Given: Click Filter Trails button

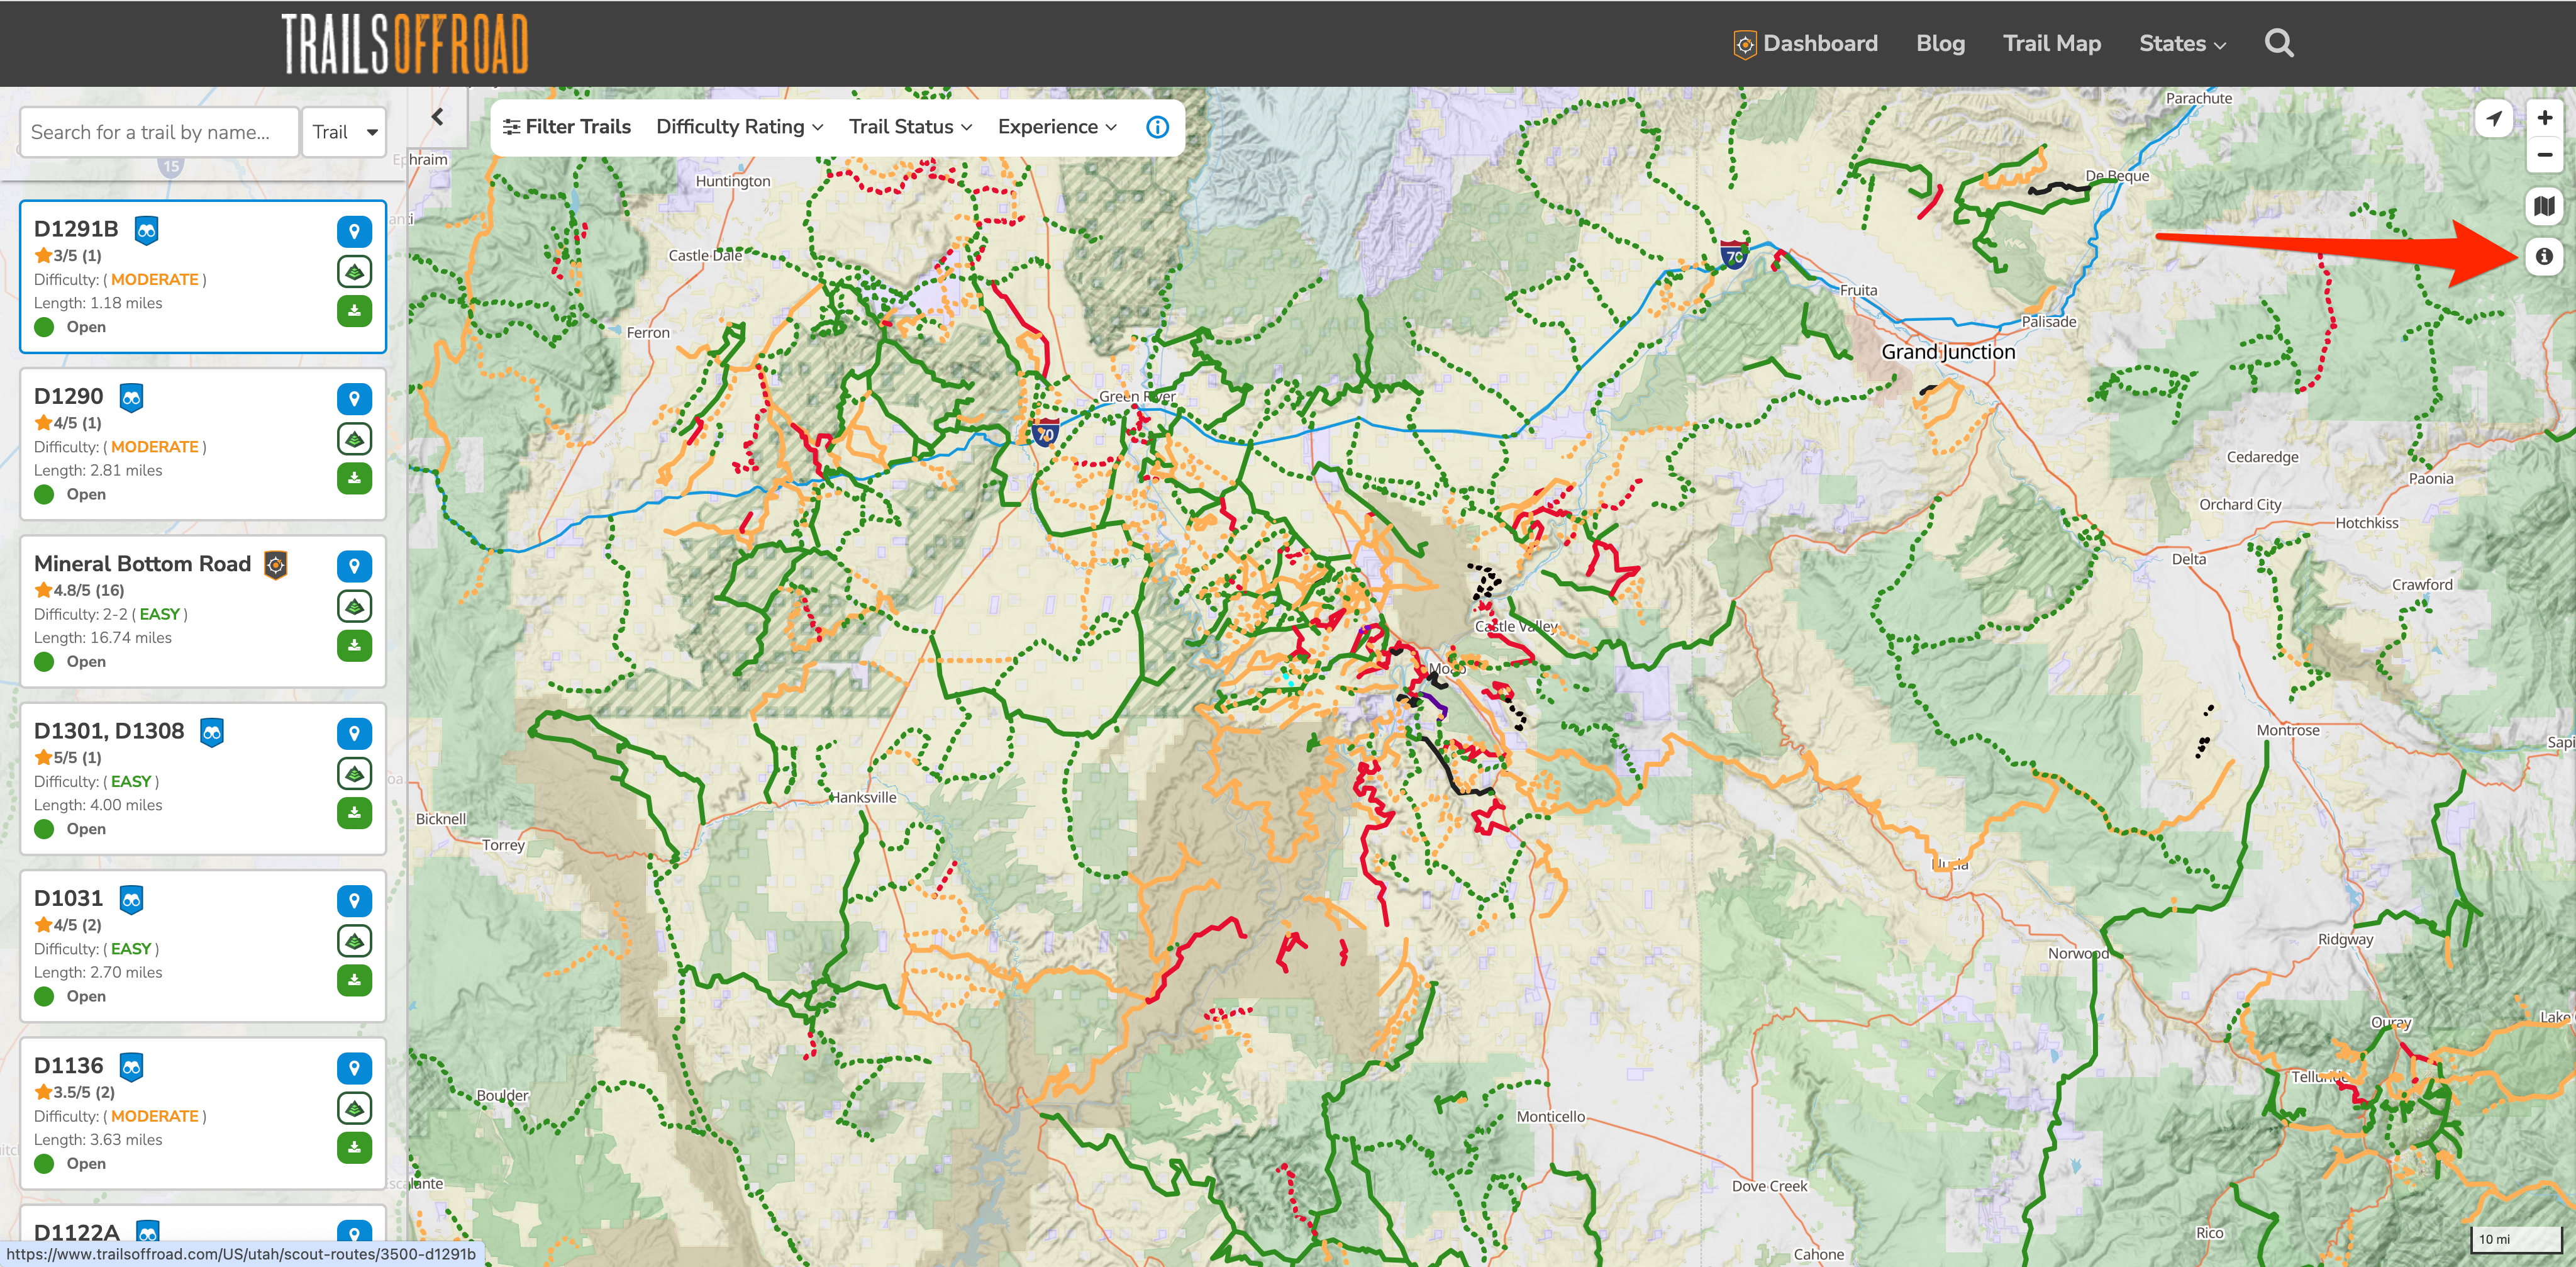Looking at the screenshot, I should 566,127.
